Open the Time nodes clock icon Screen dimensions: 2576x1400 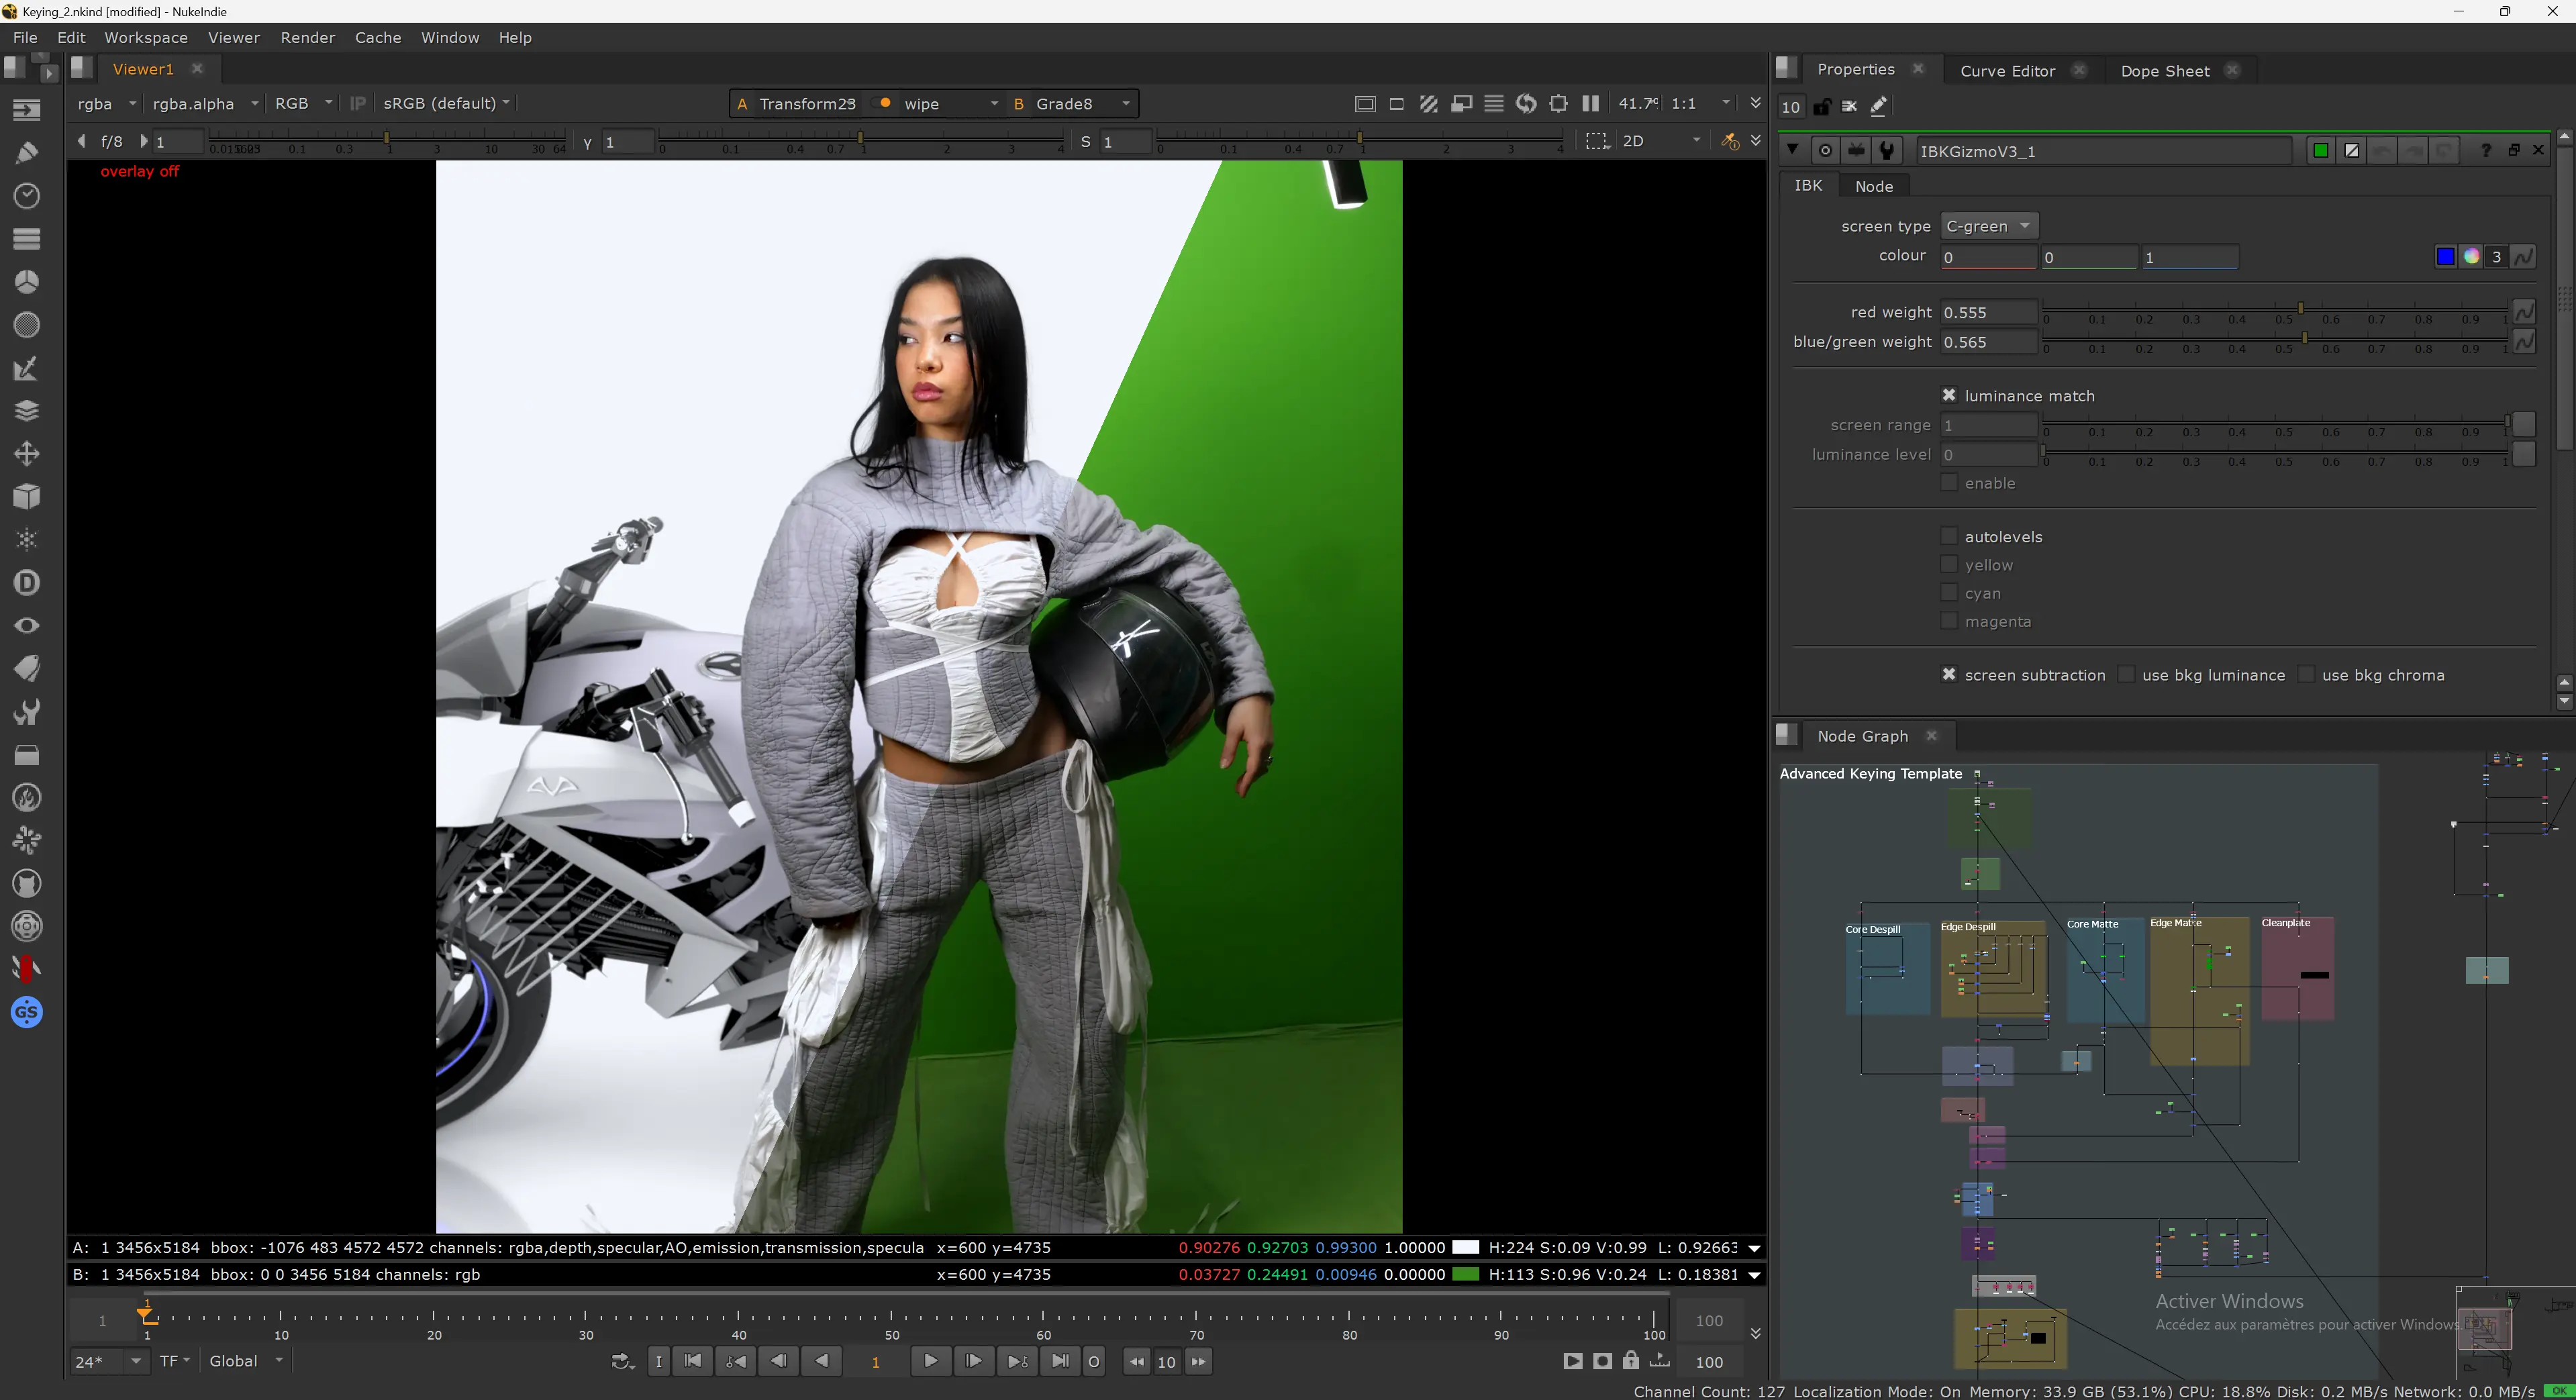click(x=27, y=196)
